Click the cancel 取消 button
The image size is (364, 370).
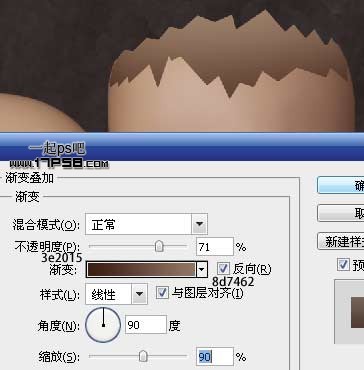coord(341,213)
